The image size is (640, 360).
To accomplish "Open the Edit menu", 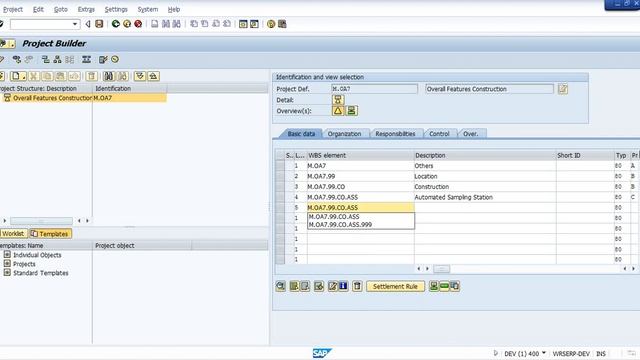I will 38,9.
